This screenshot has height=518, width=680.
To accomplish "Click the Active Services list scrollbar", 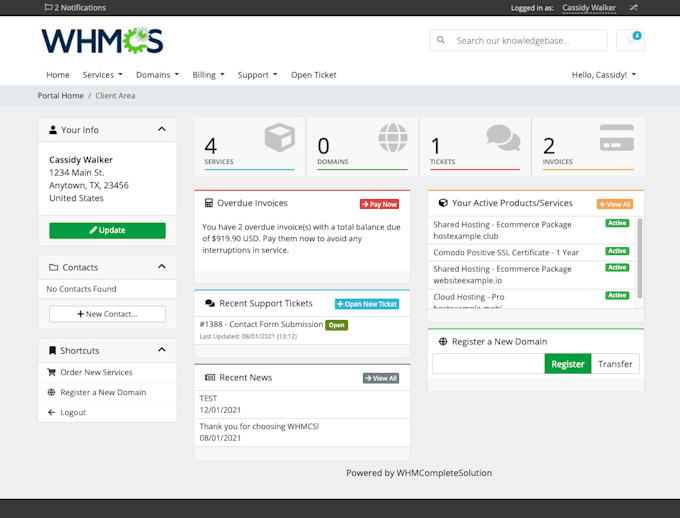I will [x=640, y=259].
